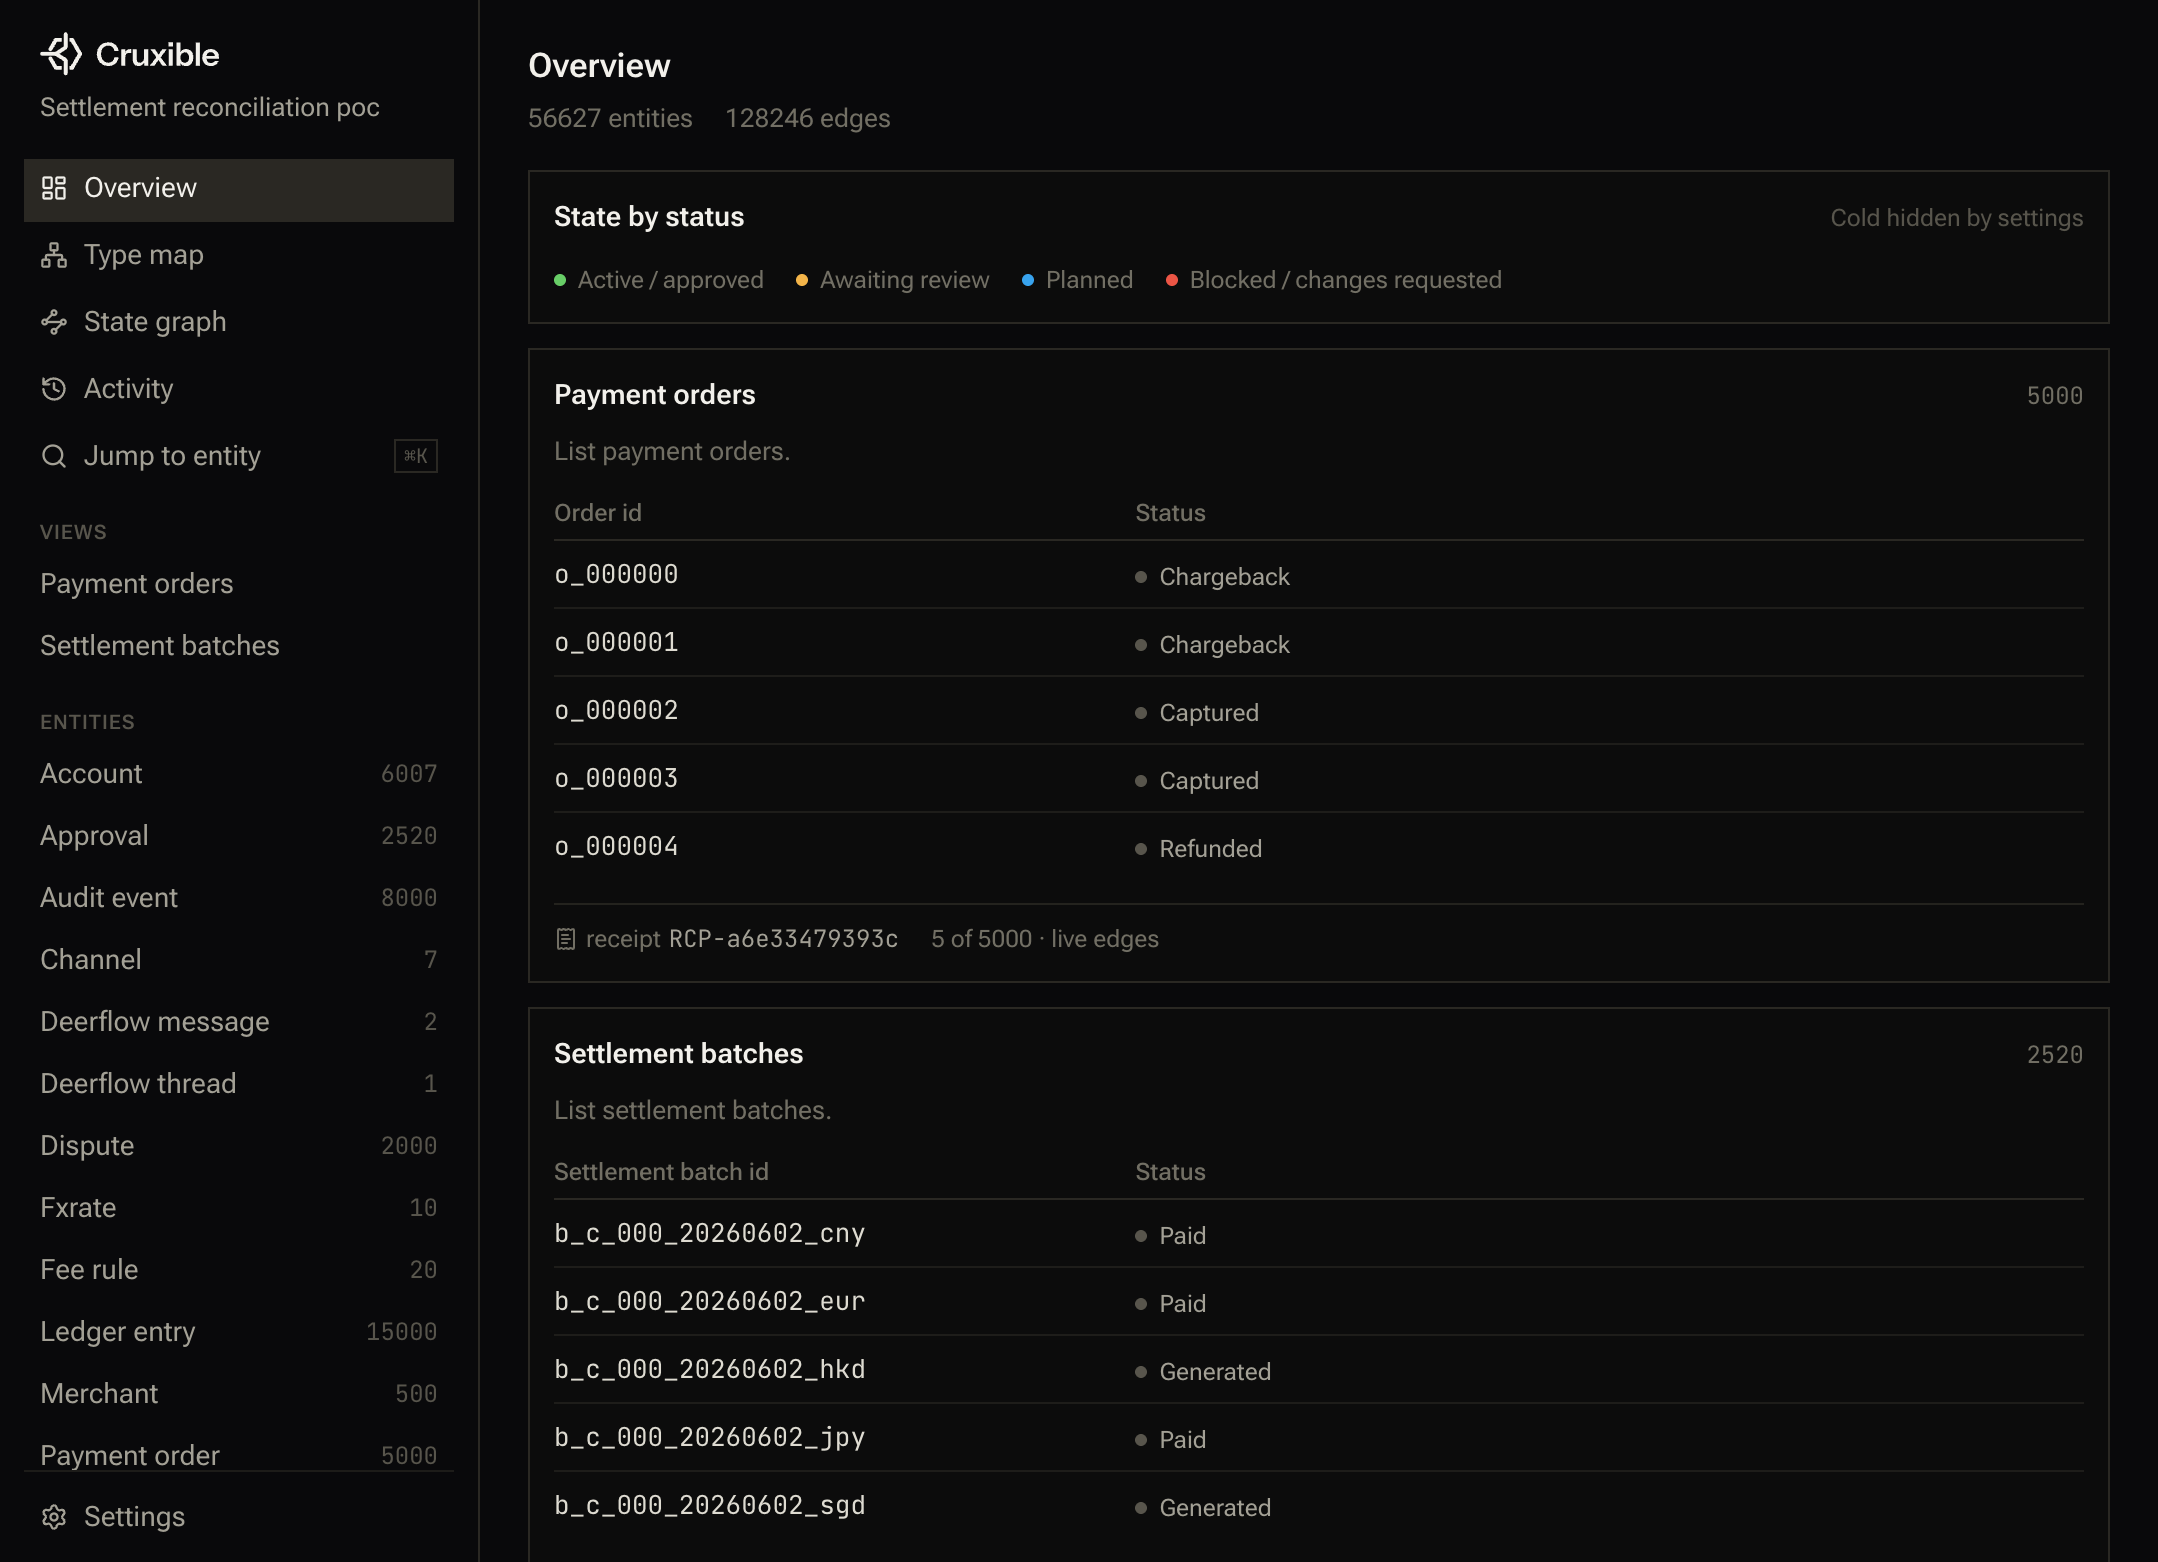The width and height of the screenshot is (2158, 1562).
Task: Click the red Blocked dot
Action: (1172, 280)
